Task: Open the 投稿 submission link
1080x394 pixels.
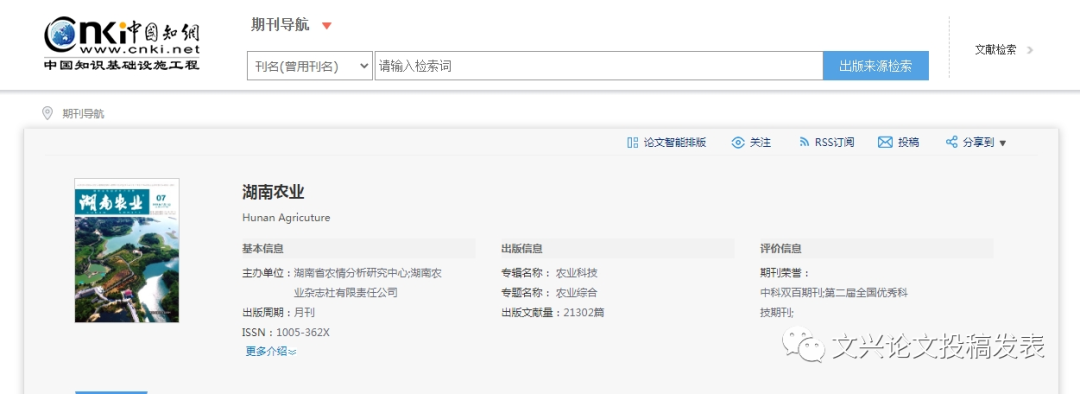Action: 908,143
